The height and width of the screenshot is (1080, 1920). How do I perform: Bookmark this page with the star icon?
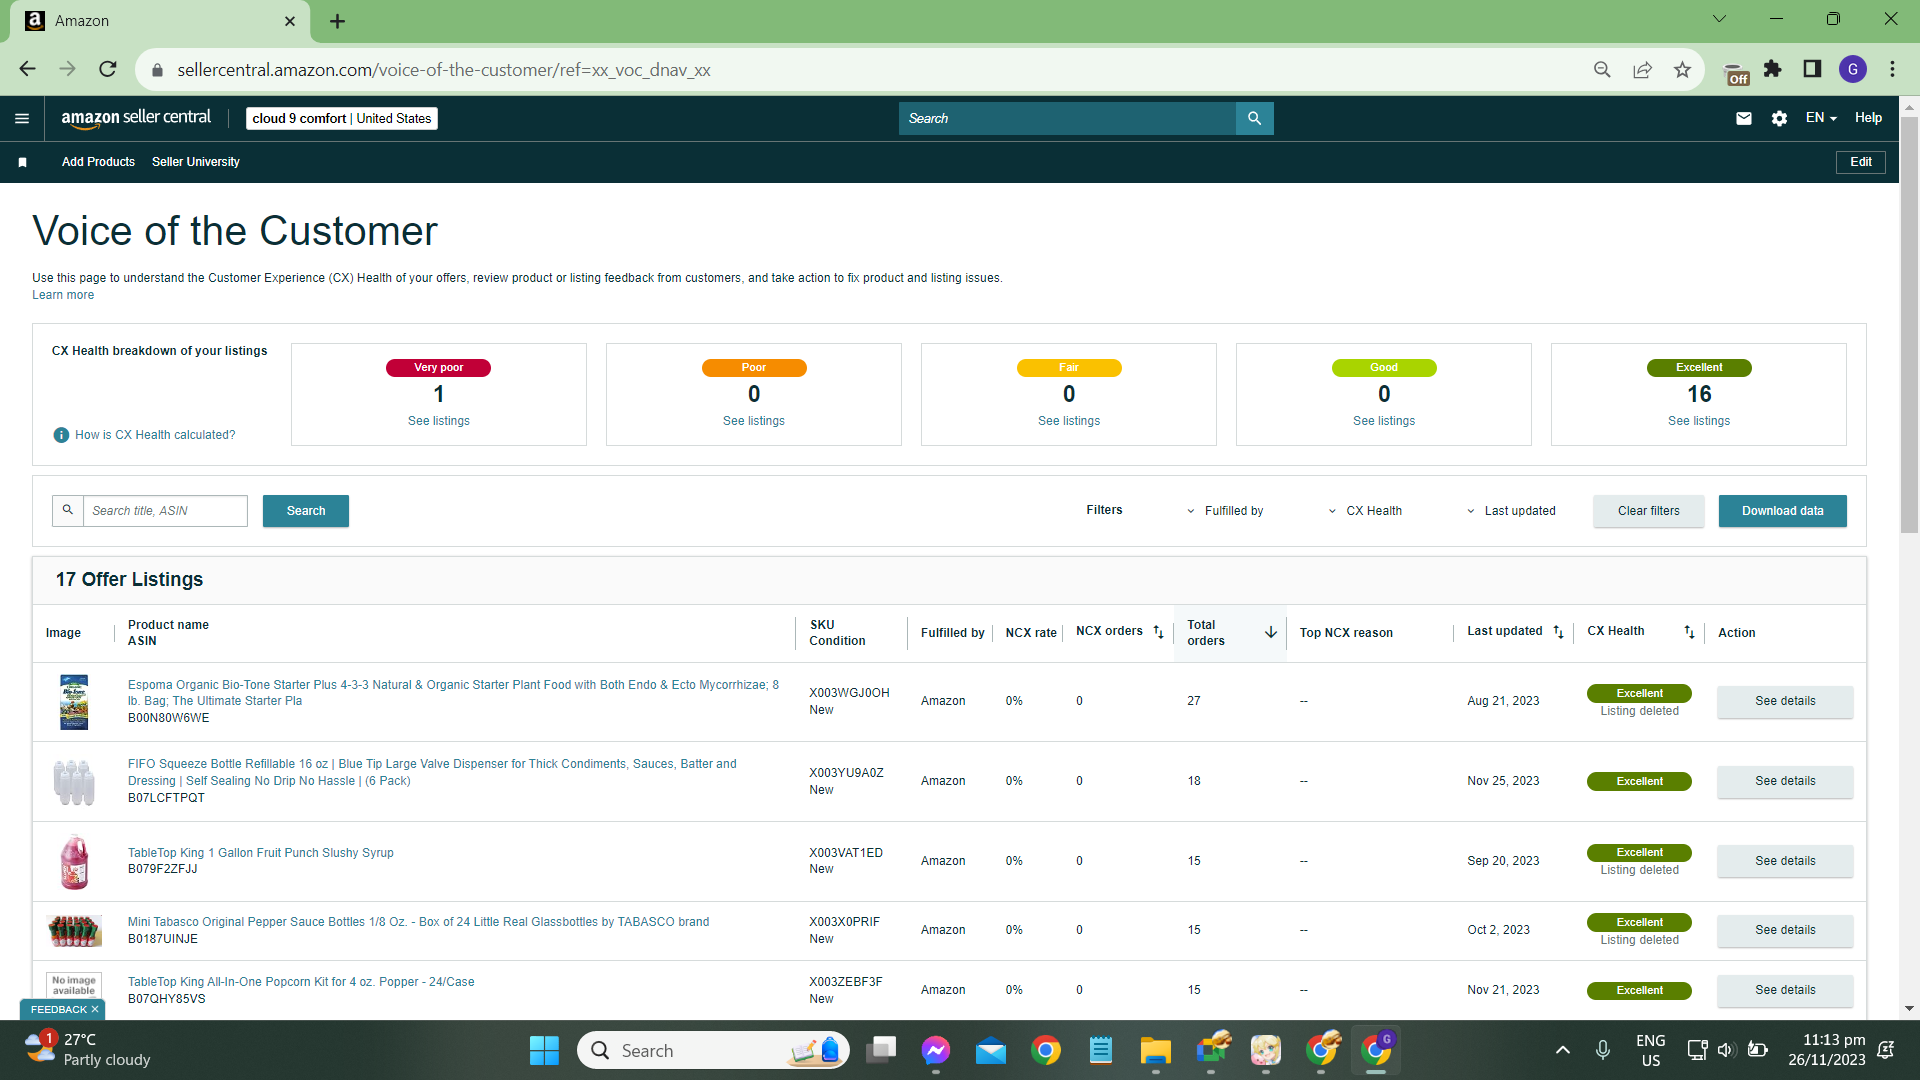[1682, 69]
